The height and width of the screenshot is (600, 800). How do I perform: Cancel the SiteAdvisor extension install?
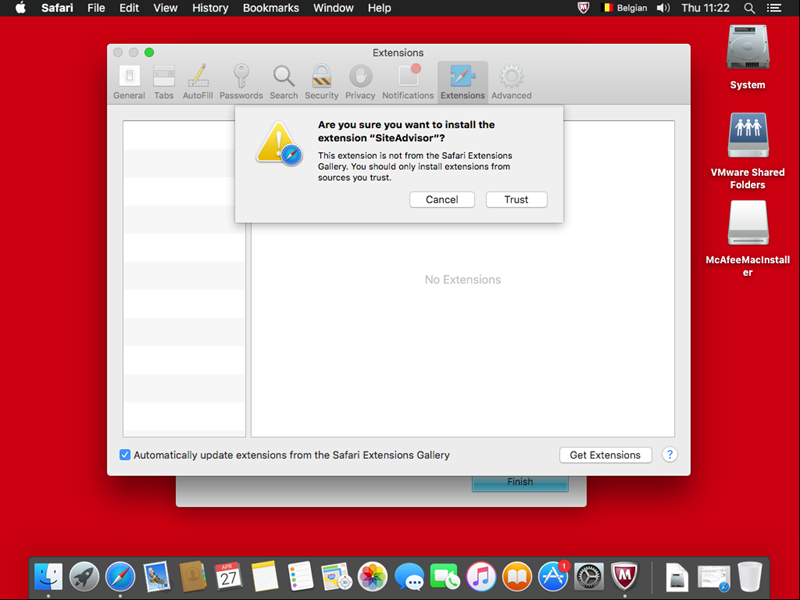pos(442,199)
